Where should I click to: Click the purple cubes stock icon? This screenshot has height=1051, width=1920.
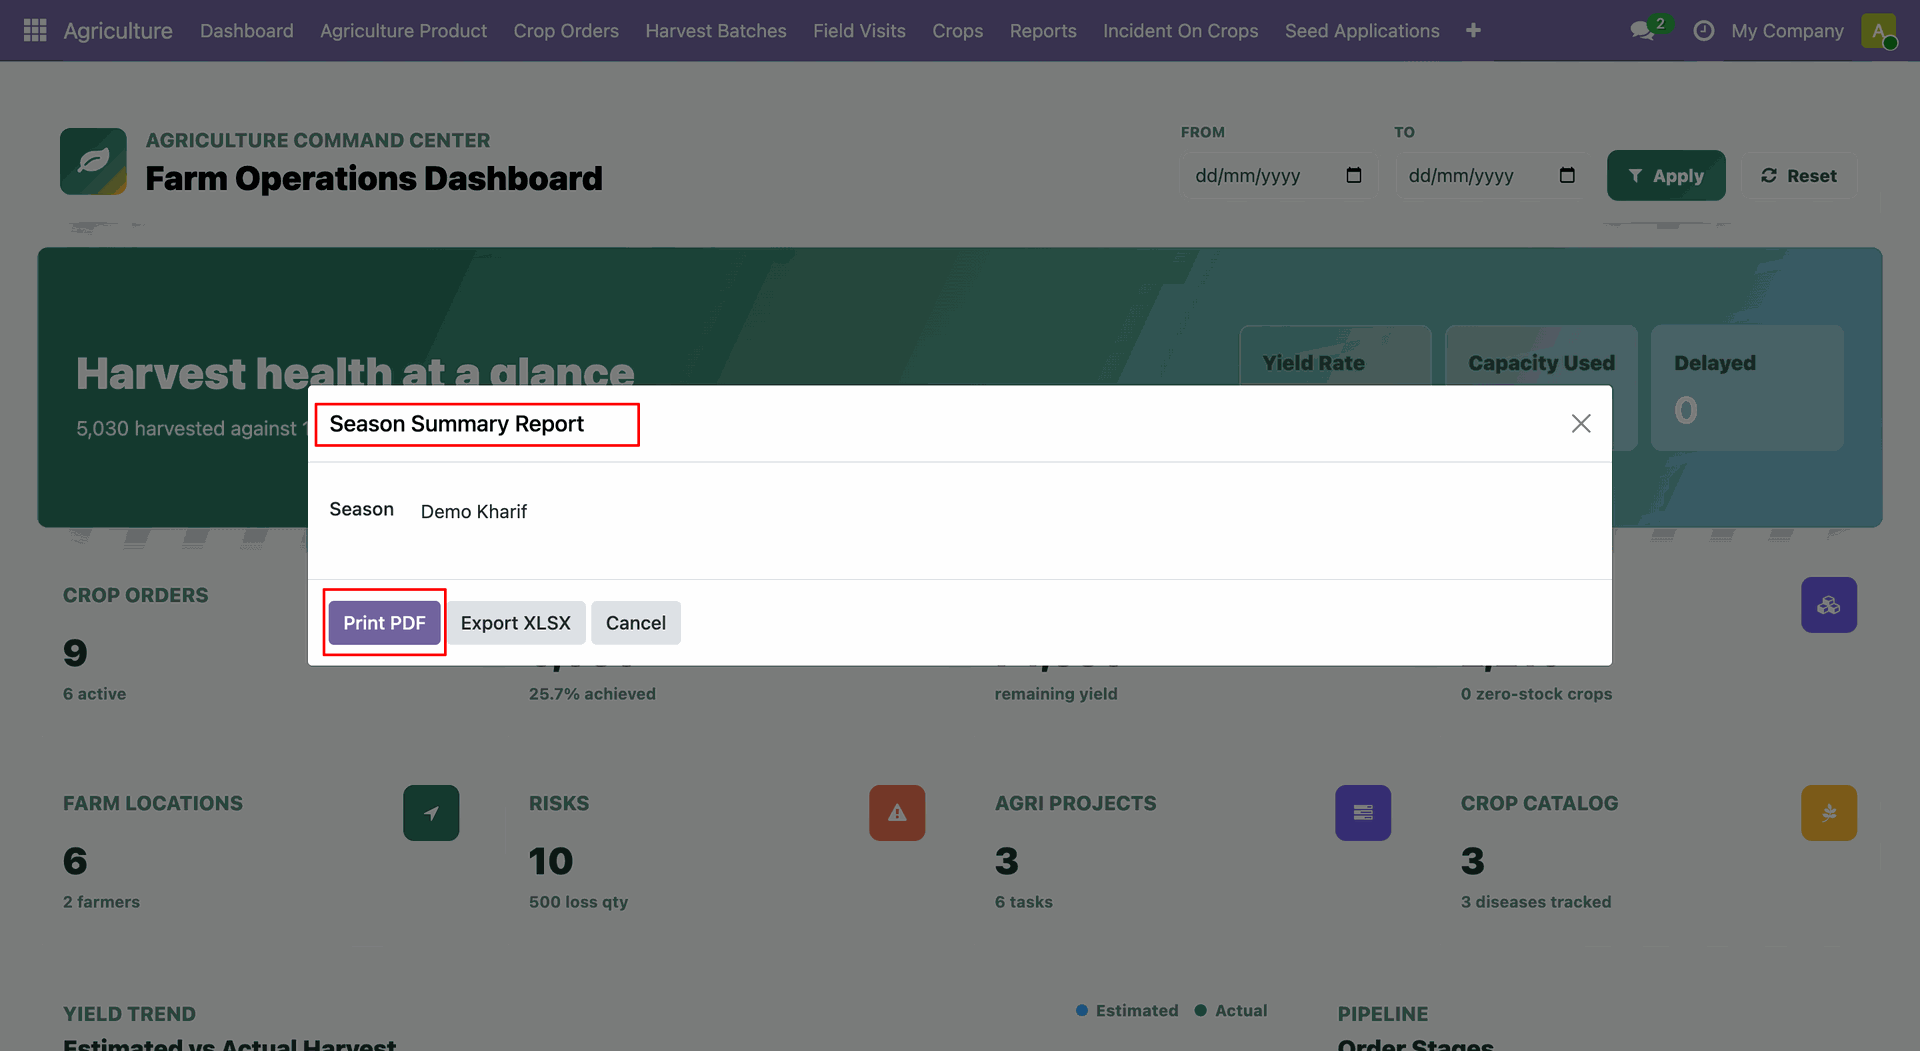pyautogui.click(x=1829, y=605)
